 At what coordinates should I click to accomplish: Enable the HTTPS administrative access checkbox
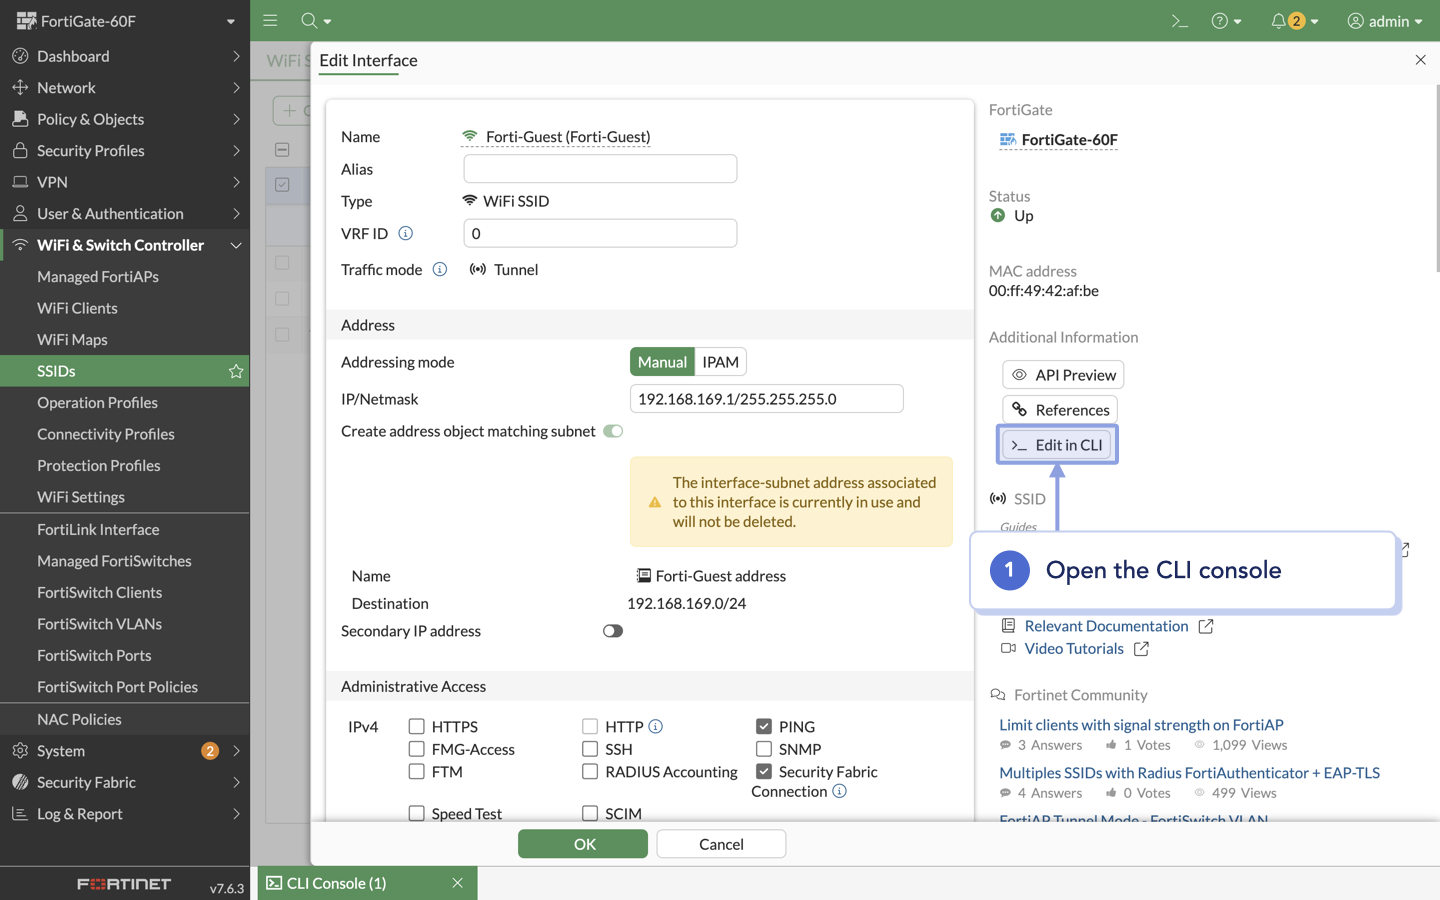pyautogui.click(x=417, y=726)
